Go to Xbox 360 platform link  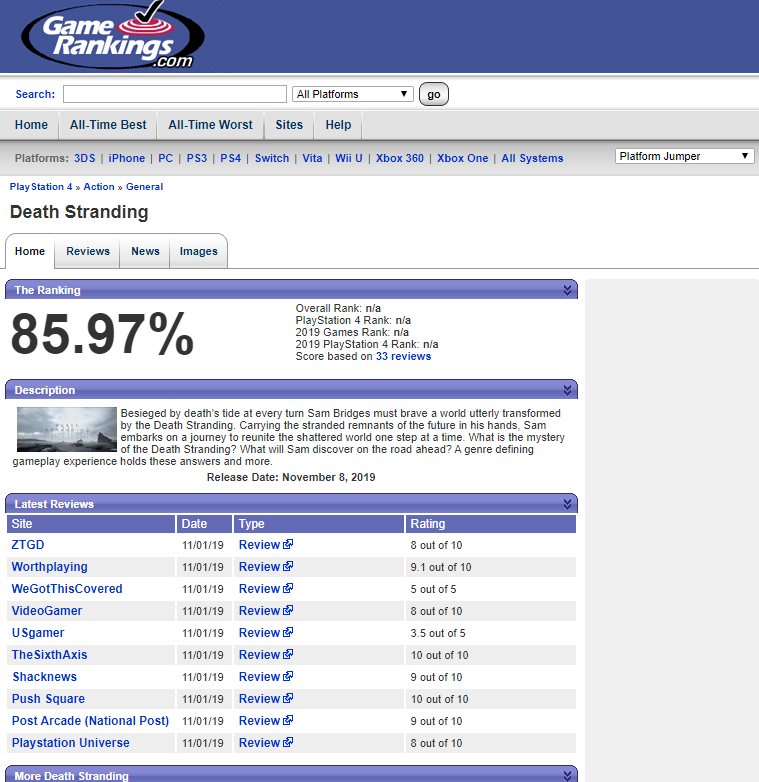[399, 158]
